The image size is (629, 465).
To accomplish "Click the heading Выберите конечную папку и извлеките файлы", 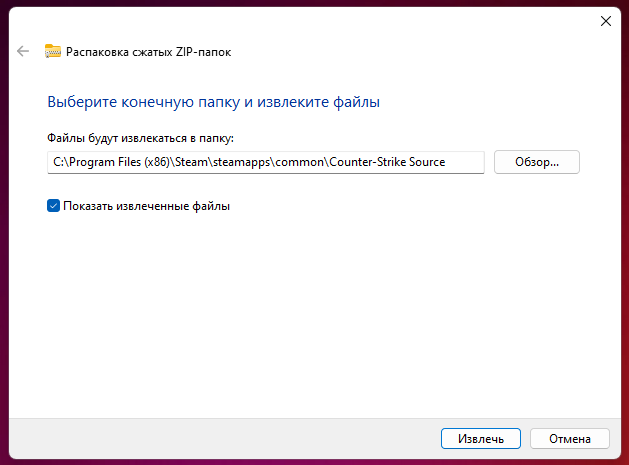I will coord(213,102).
